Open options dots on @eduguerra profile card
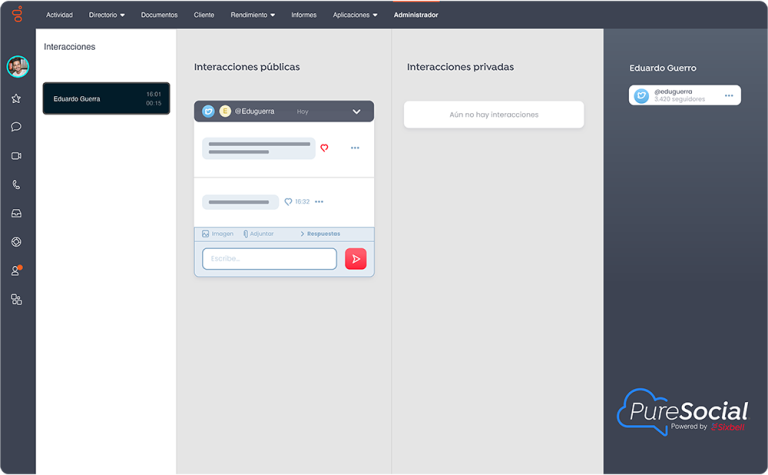 (729, 95)
